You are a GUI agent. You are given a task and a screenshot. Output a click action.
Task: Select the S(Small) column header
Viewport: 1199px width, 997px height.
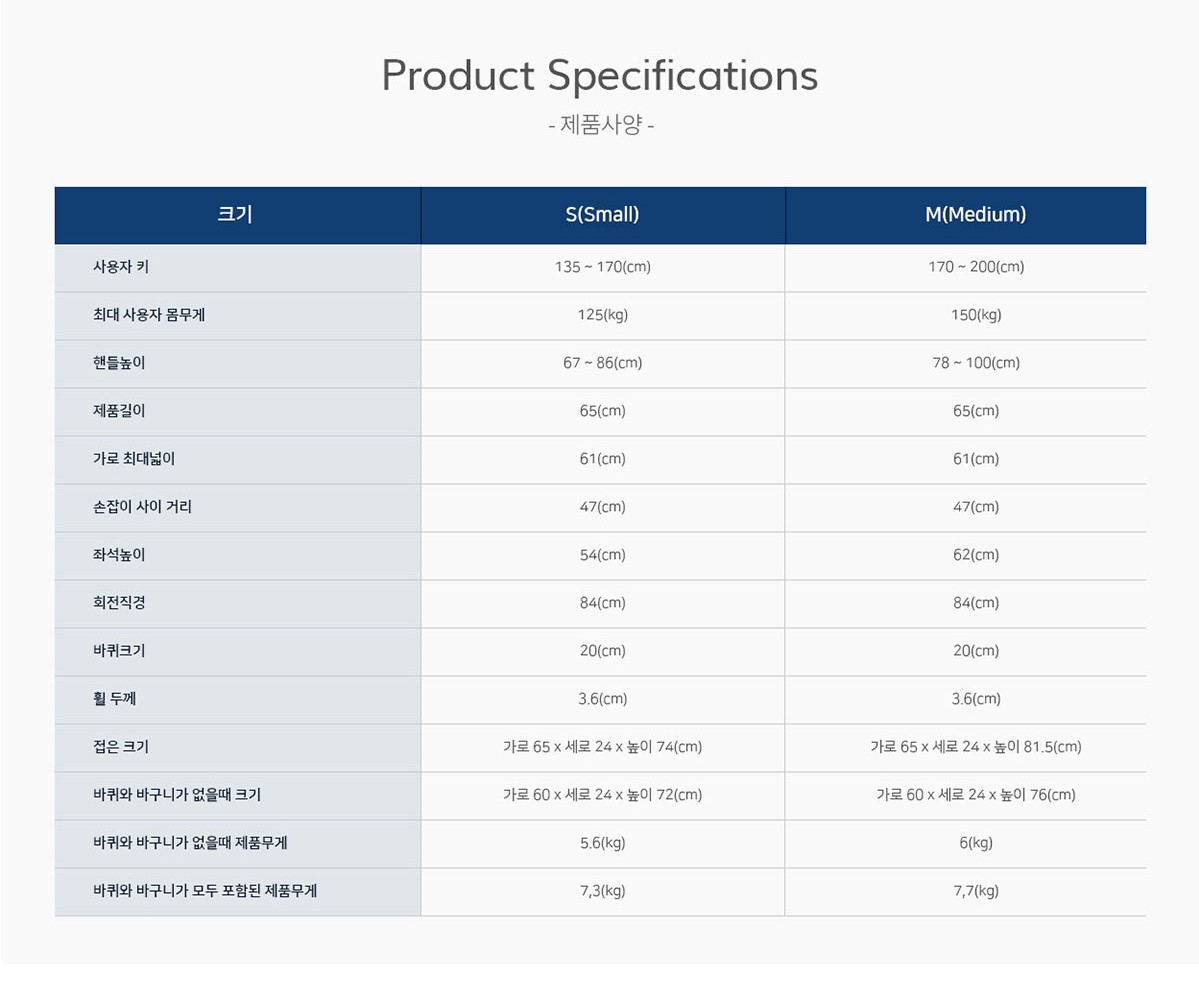pyautogui.click(x=602, y=214)
